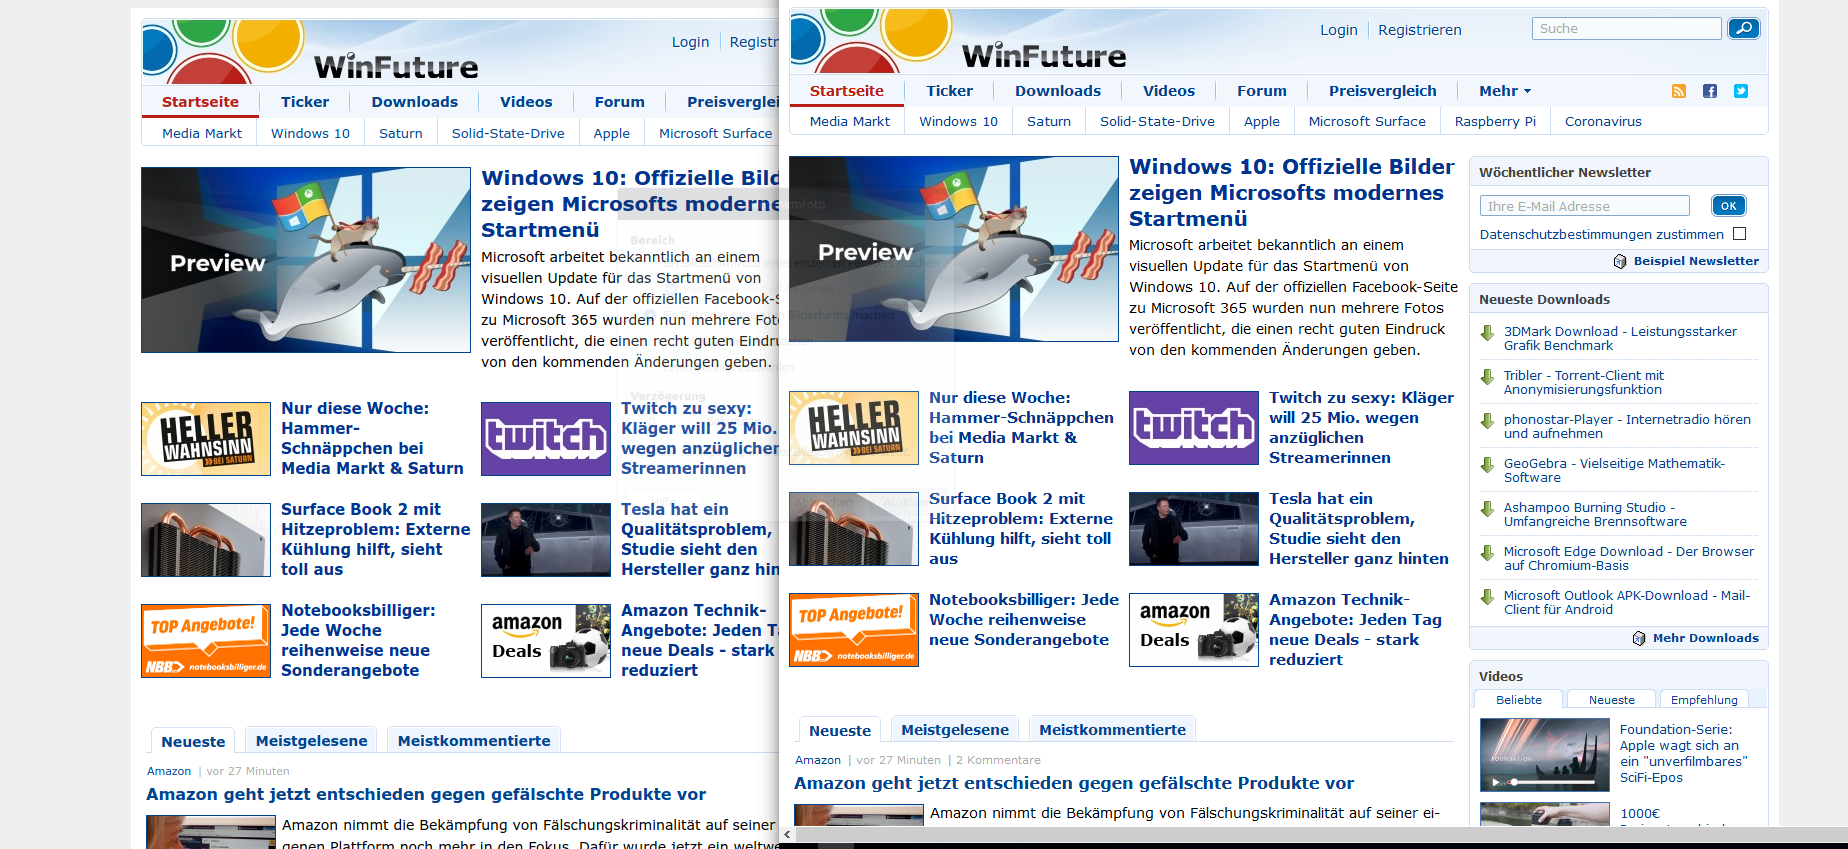The height and width of the screenshot is (849, 1848).
Task: Click download arrow icon beside Tribler
Action: pyautogui.click(x=1487, y=377)
